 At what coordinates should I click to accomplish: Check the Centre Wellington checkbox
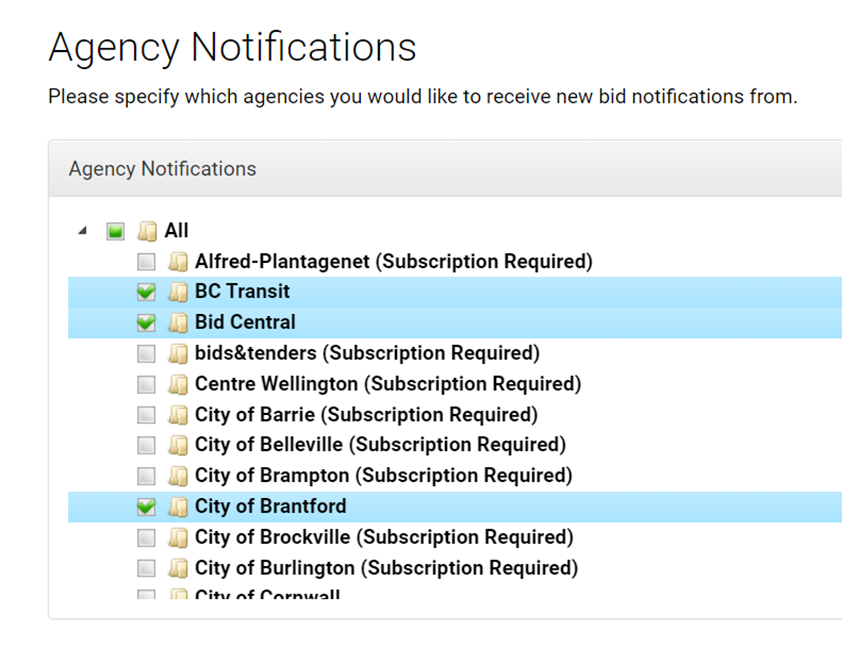(x=146, y=384)
